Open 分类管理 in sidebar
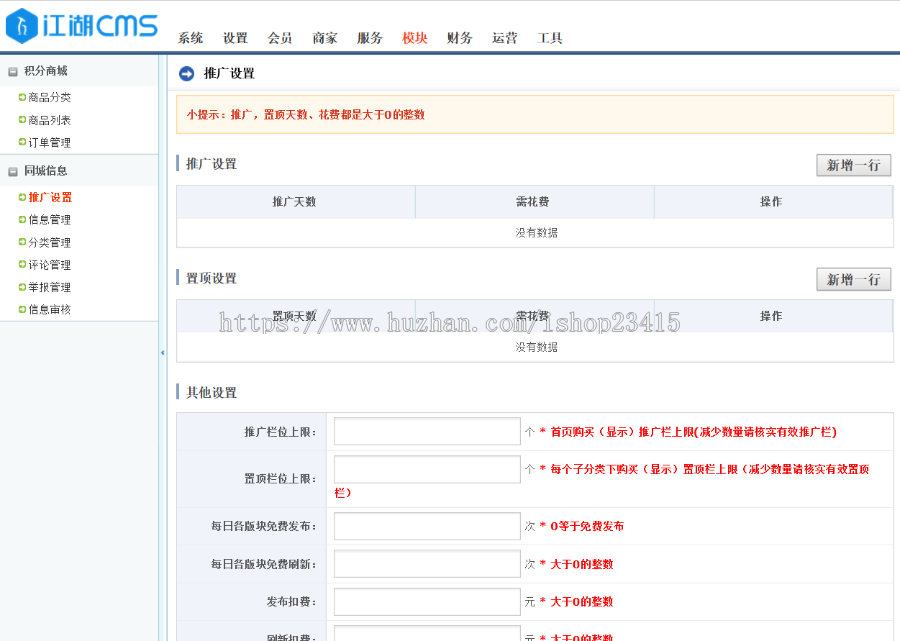Viewport: 900px width, 641px height. (x=49, y=242)
